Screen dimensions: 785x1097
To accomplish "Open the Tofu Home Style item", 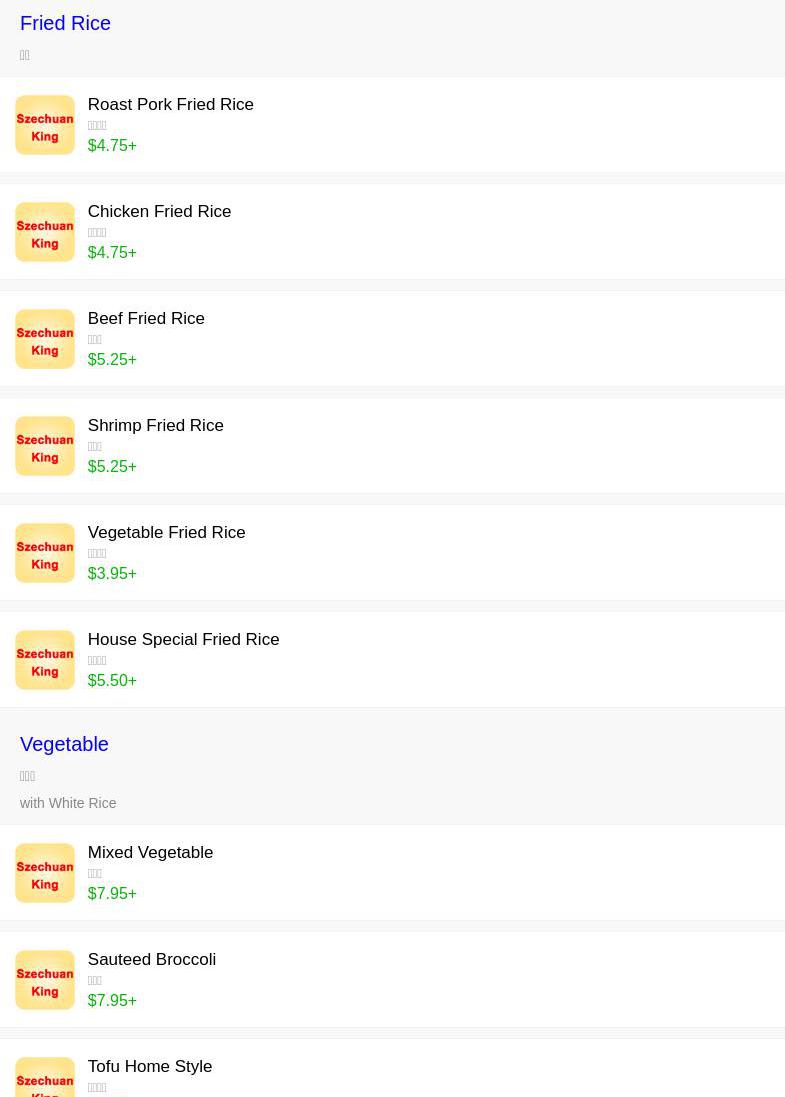I will [150, 1066].
